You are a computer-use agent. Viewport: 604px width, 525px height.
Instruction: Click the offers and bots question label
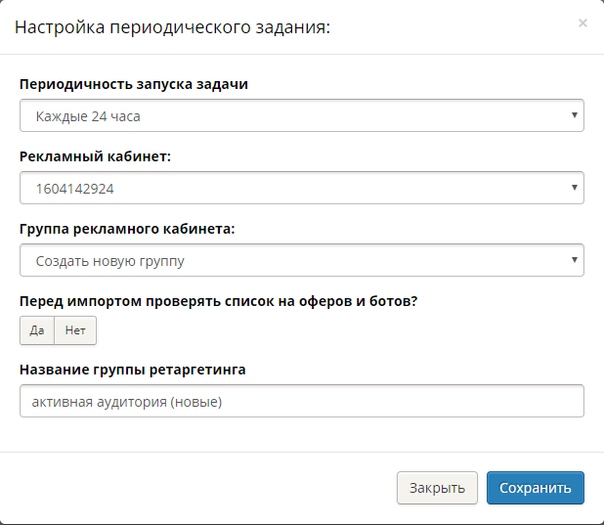(x=218, y=299)
